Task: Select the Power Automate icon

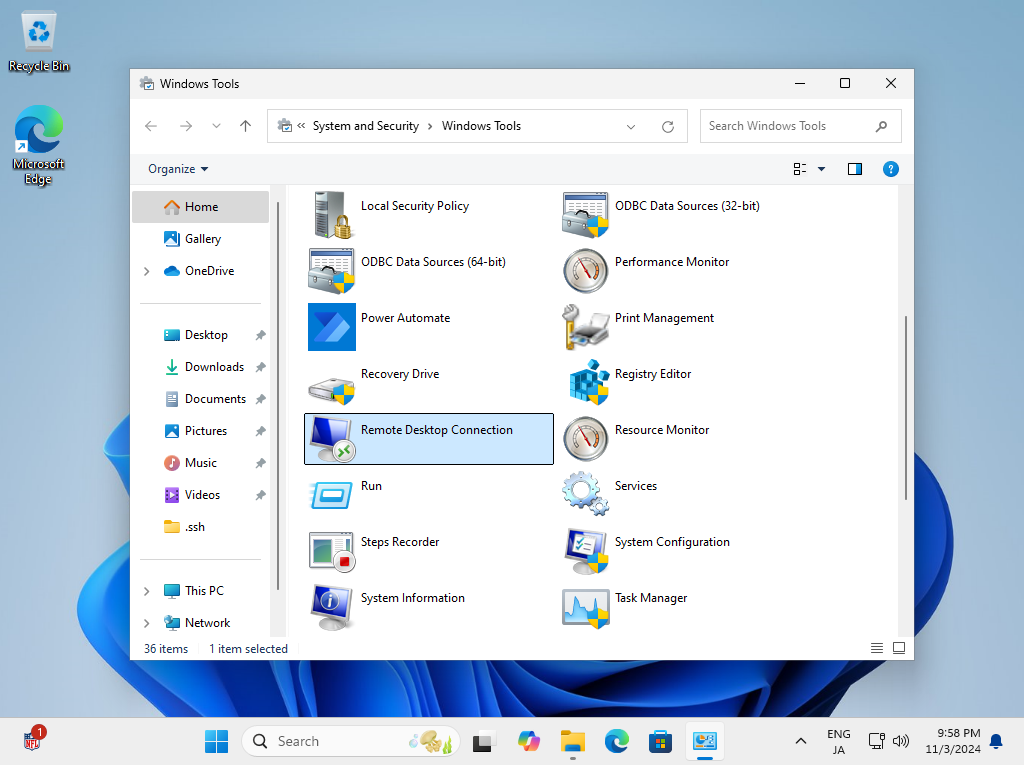Action: click(332, 327)
